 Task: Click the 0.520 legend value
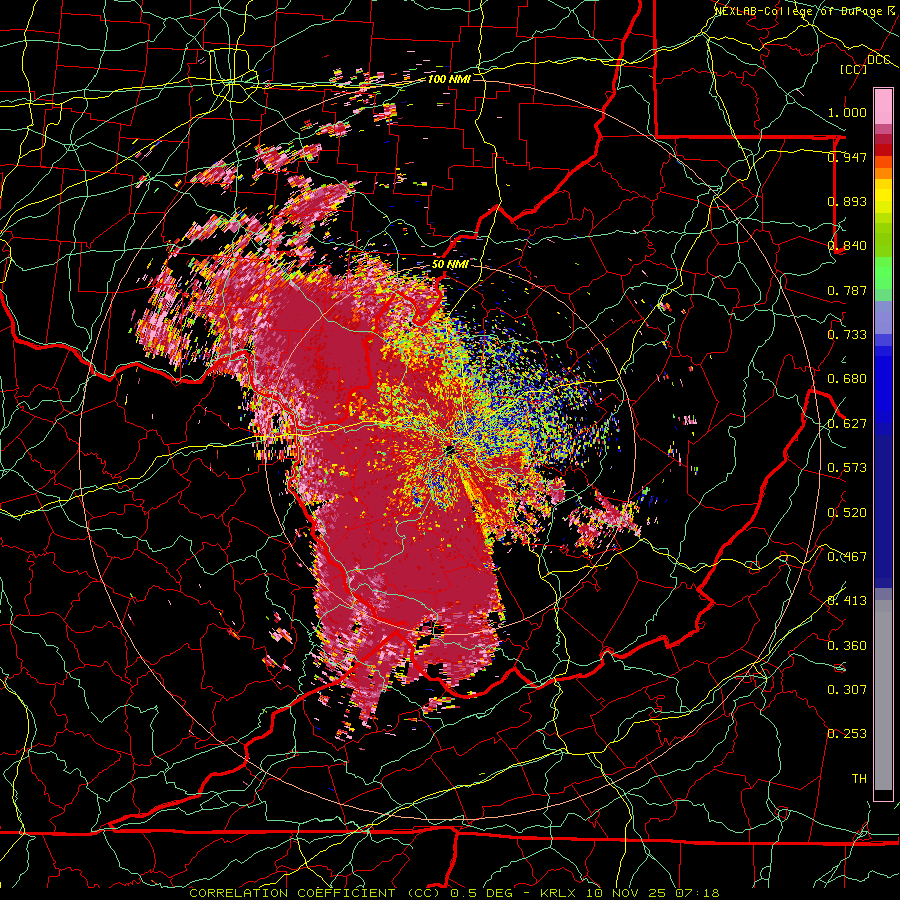(847, 513)
